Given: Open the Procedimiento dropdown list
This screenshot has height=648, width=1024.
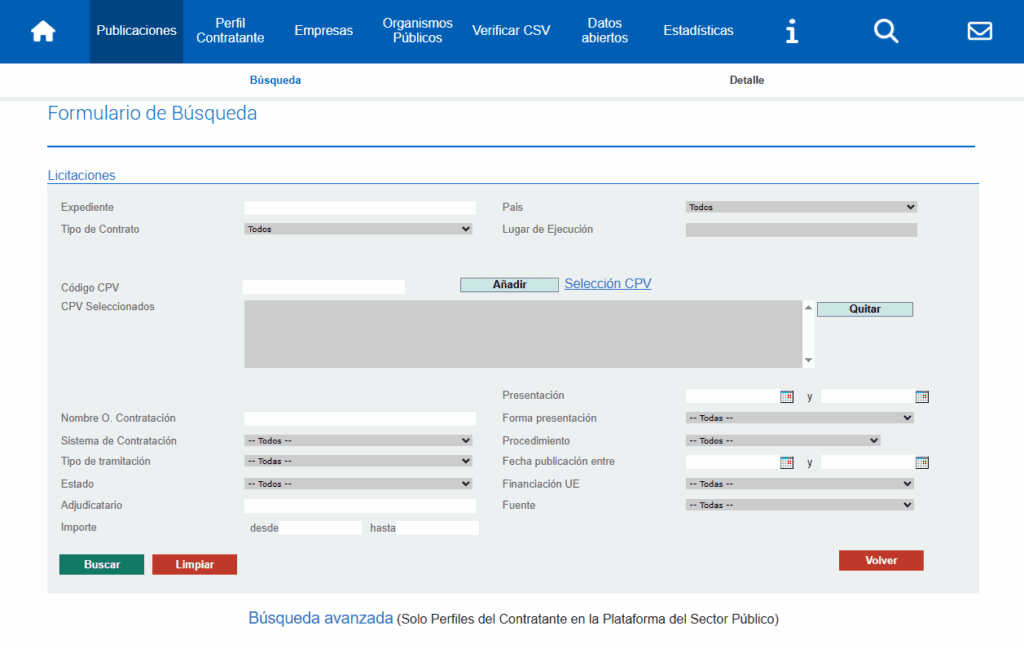Looking at the screenshot, I should pyautogui.click(x=783, y=440).
